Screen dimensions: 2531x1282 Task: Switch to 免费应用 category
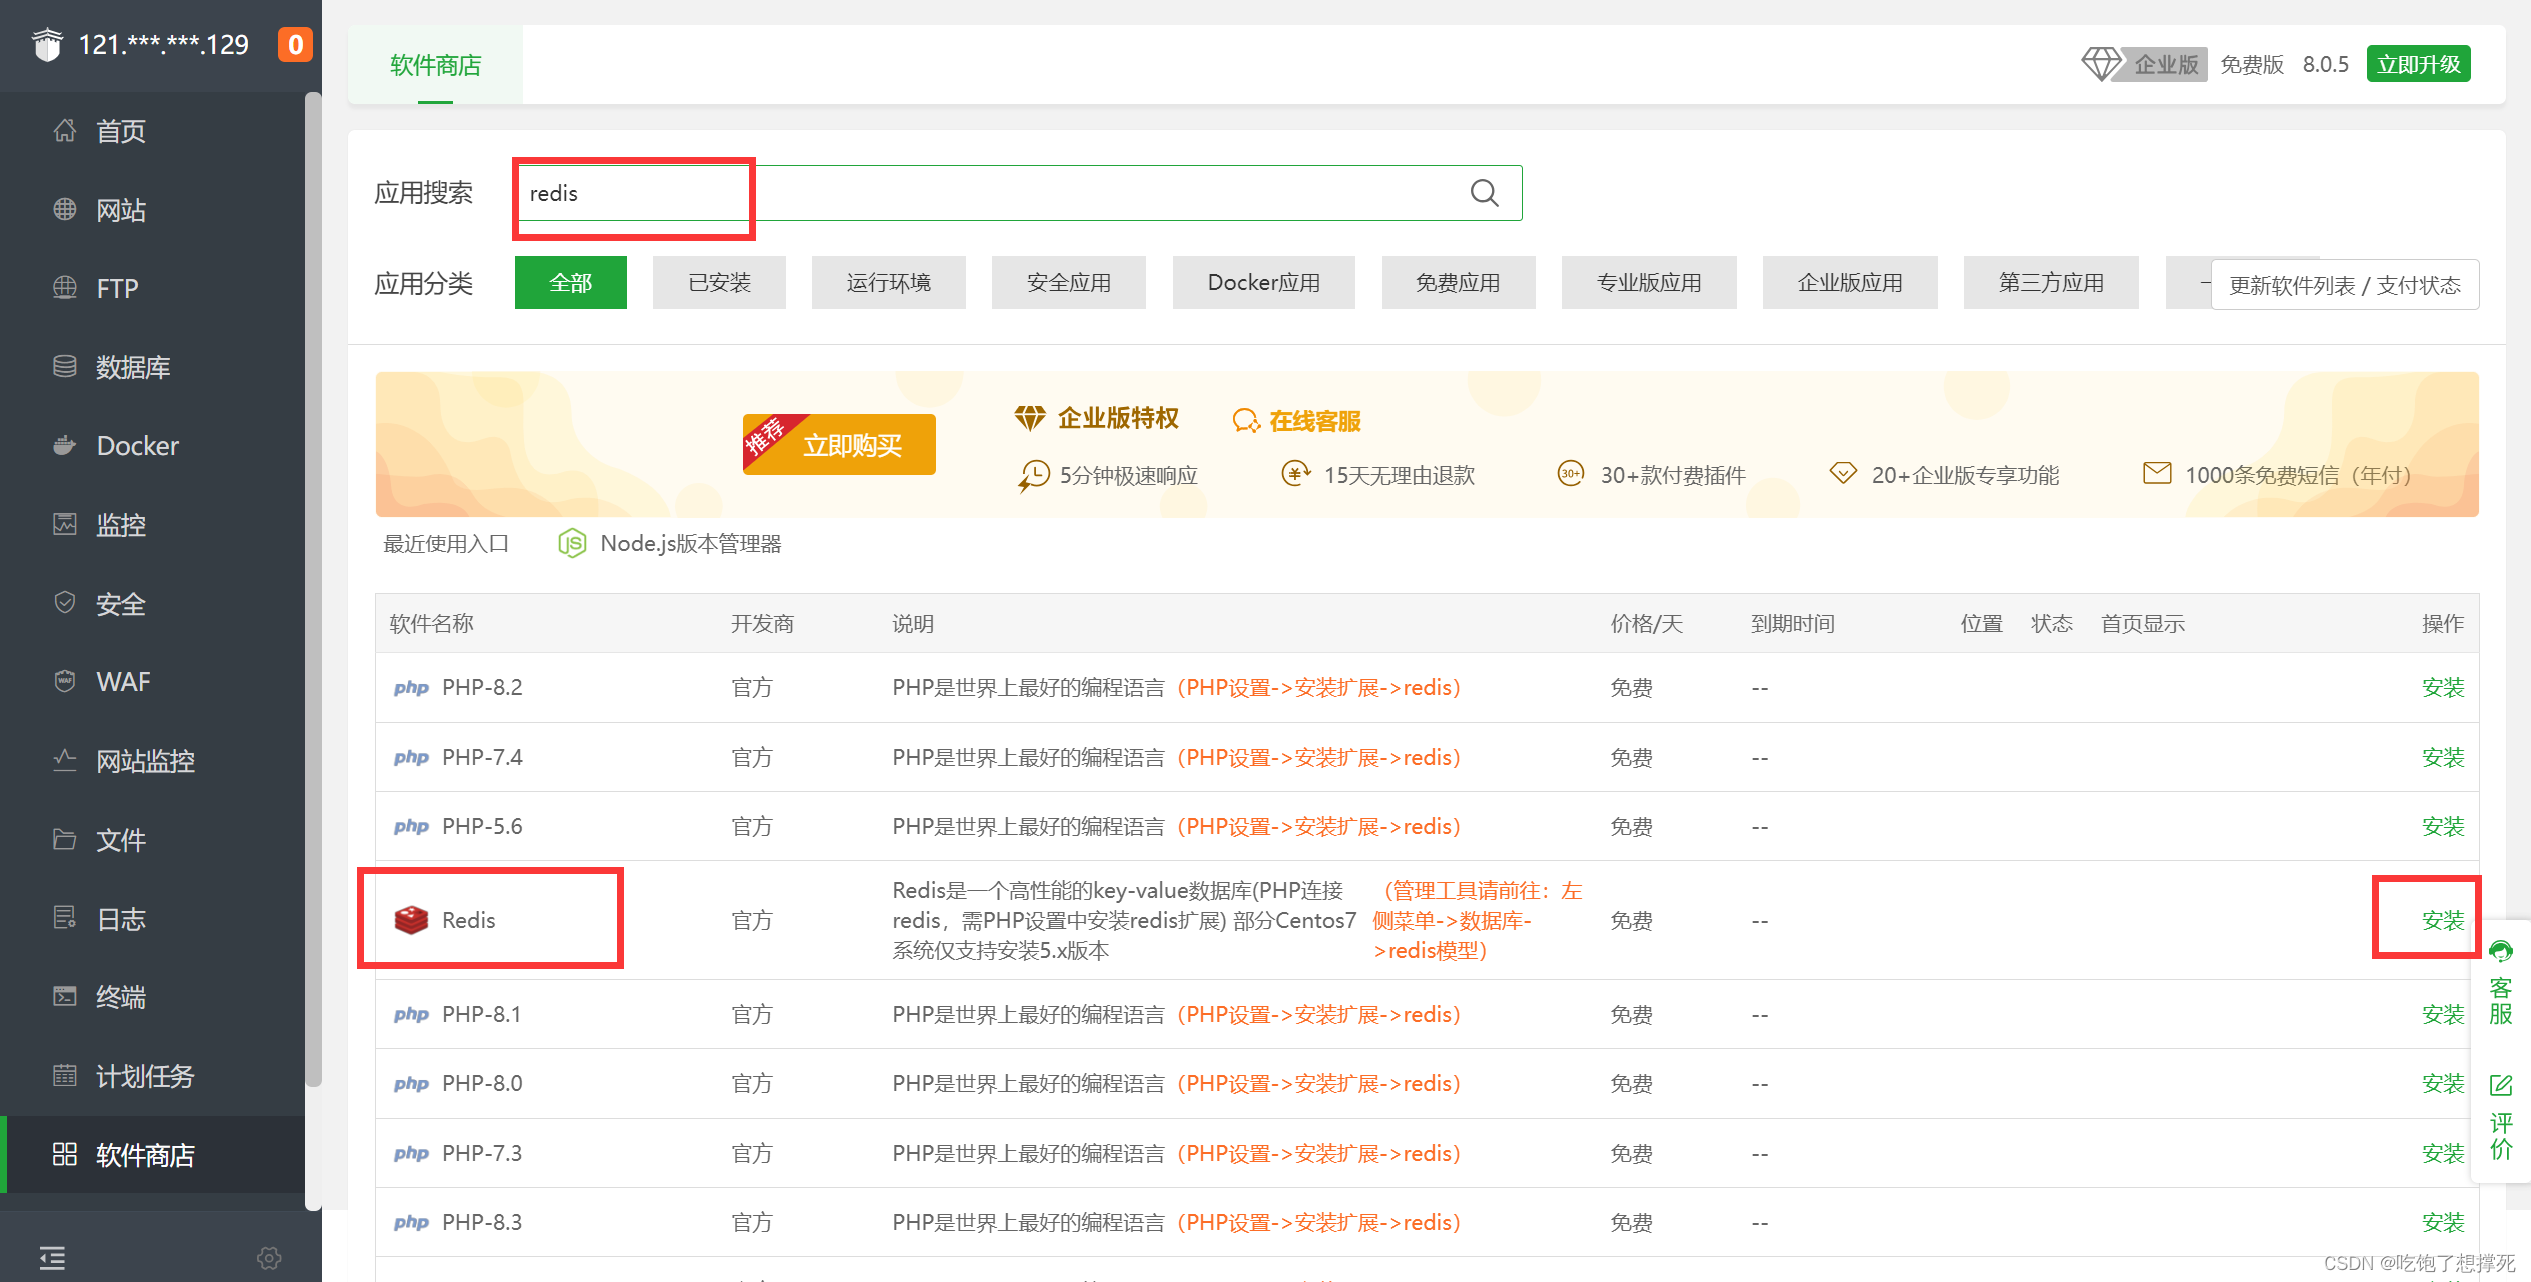coord(1458,283)
